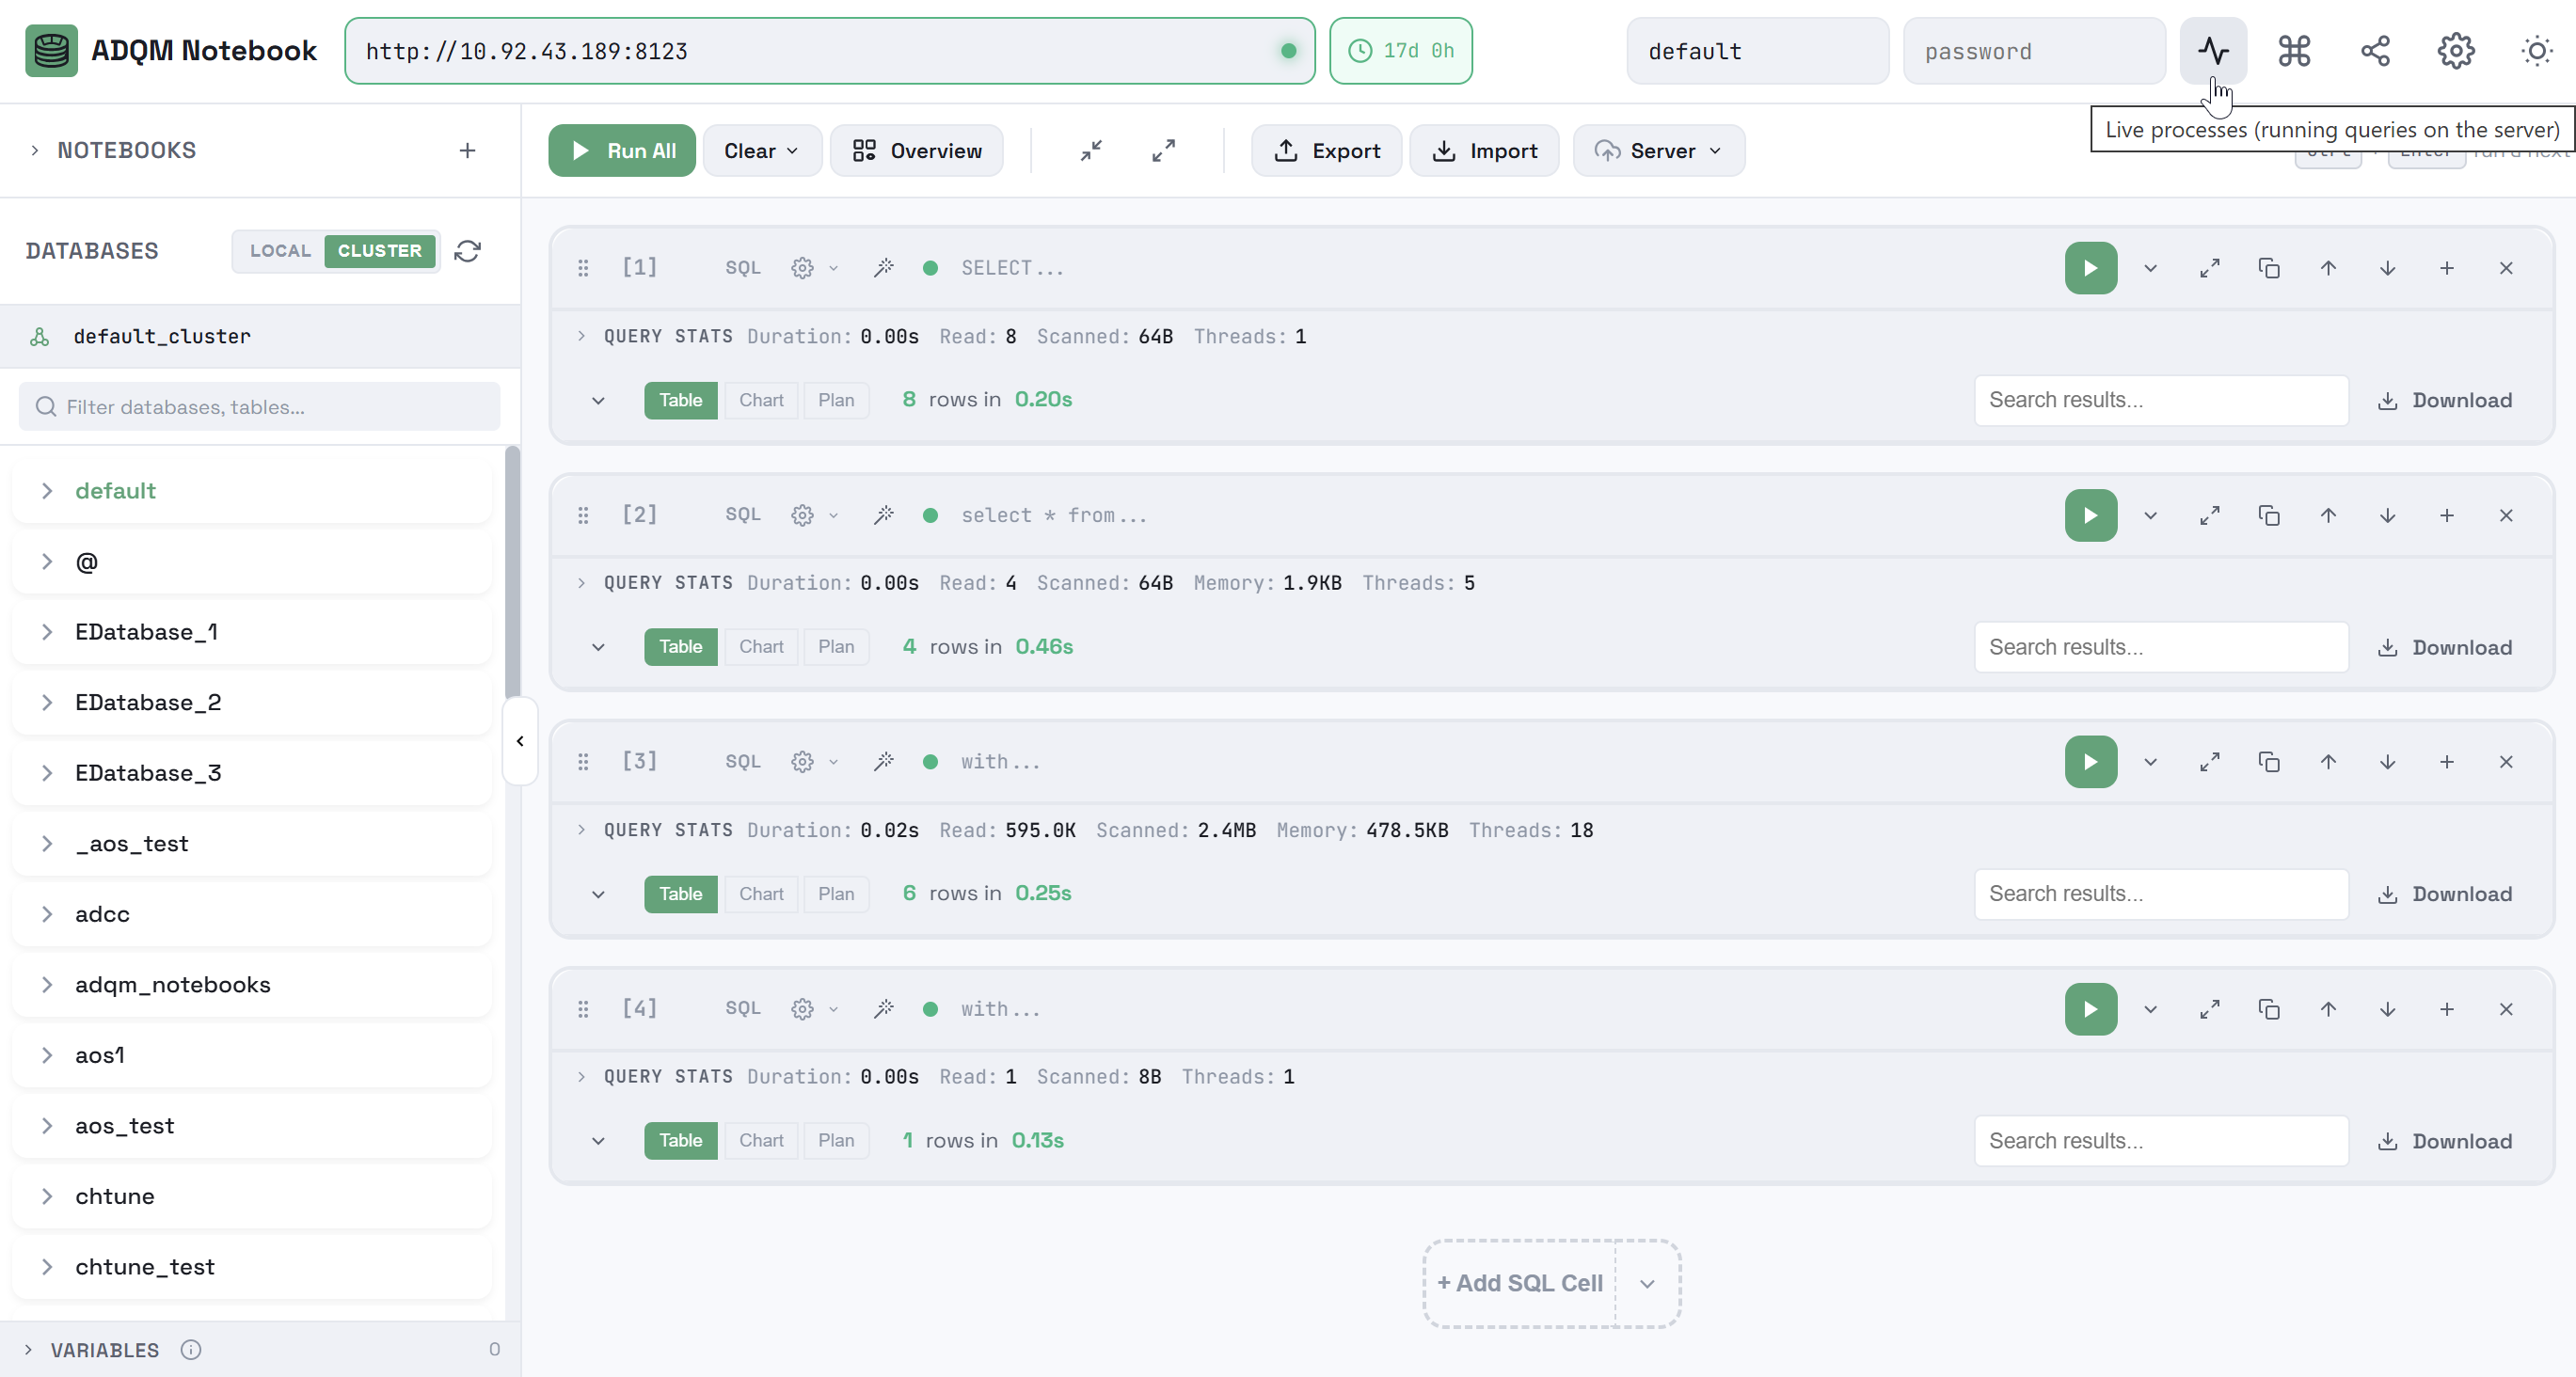This screenshot has height=1377, width=2576.
Task: Click the magic wand format icon in cell 2
Action: 883,515
